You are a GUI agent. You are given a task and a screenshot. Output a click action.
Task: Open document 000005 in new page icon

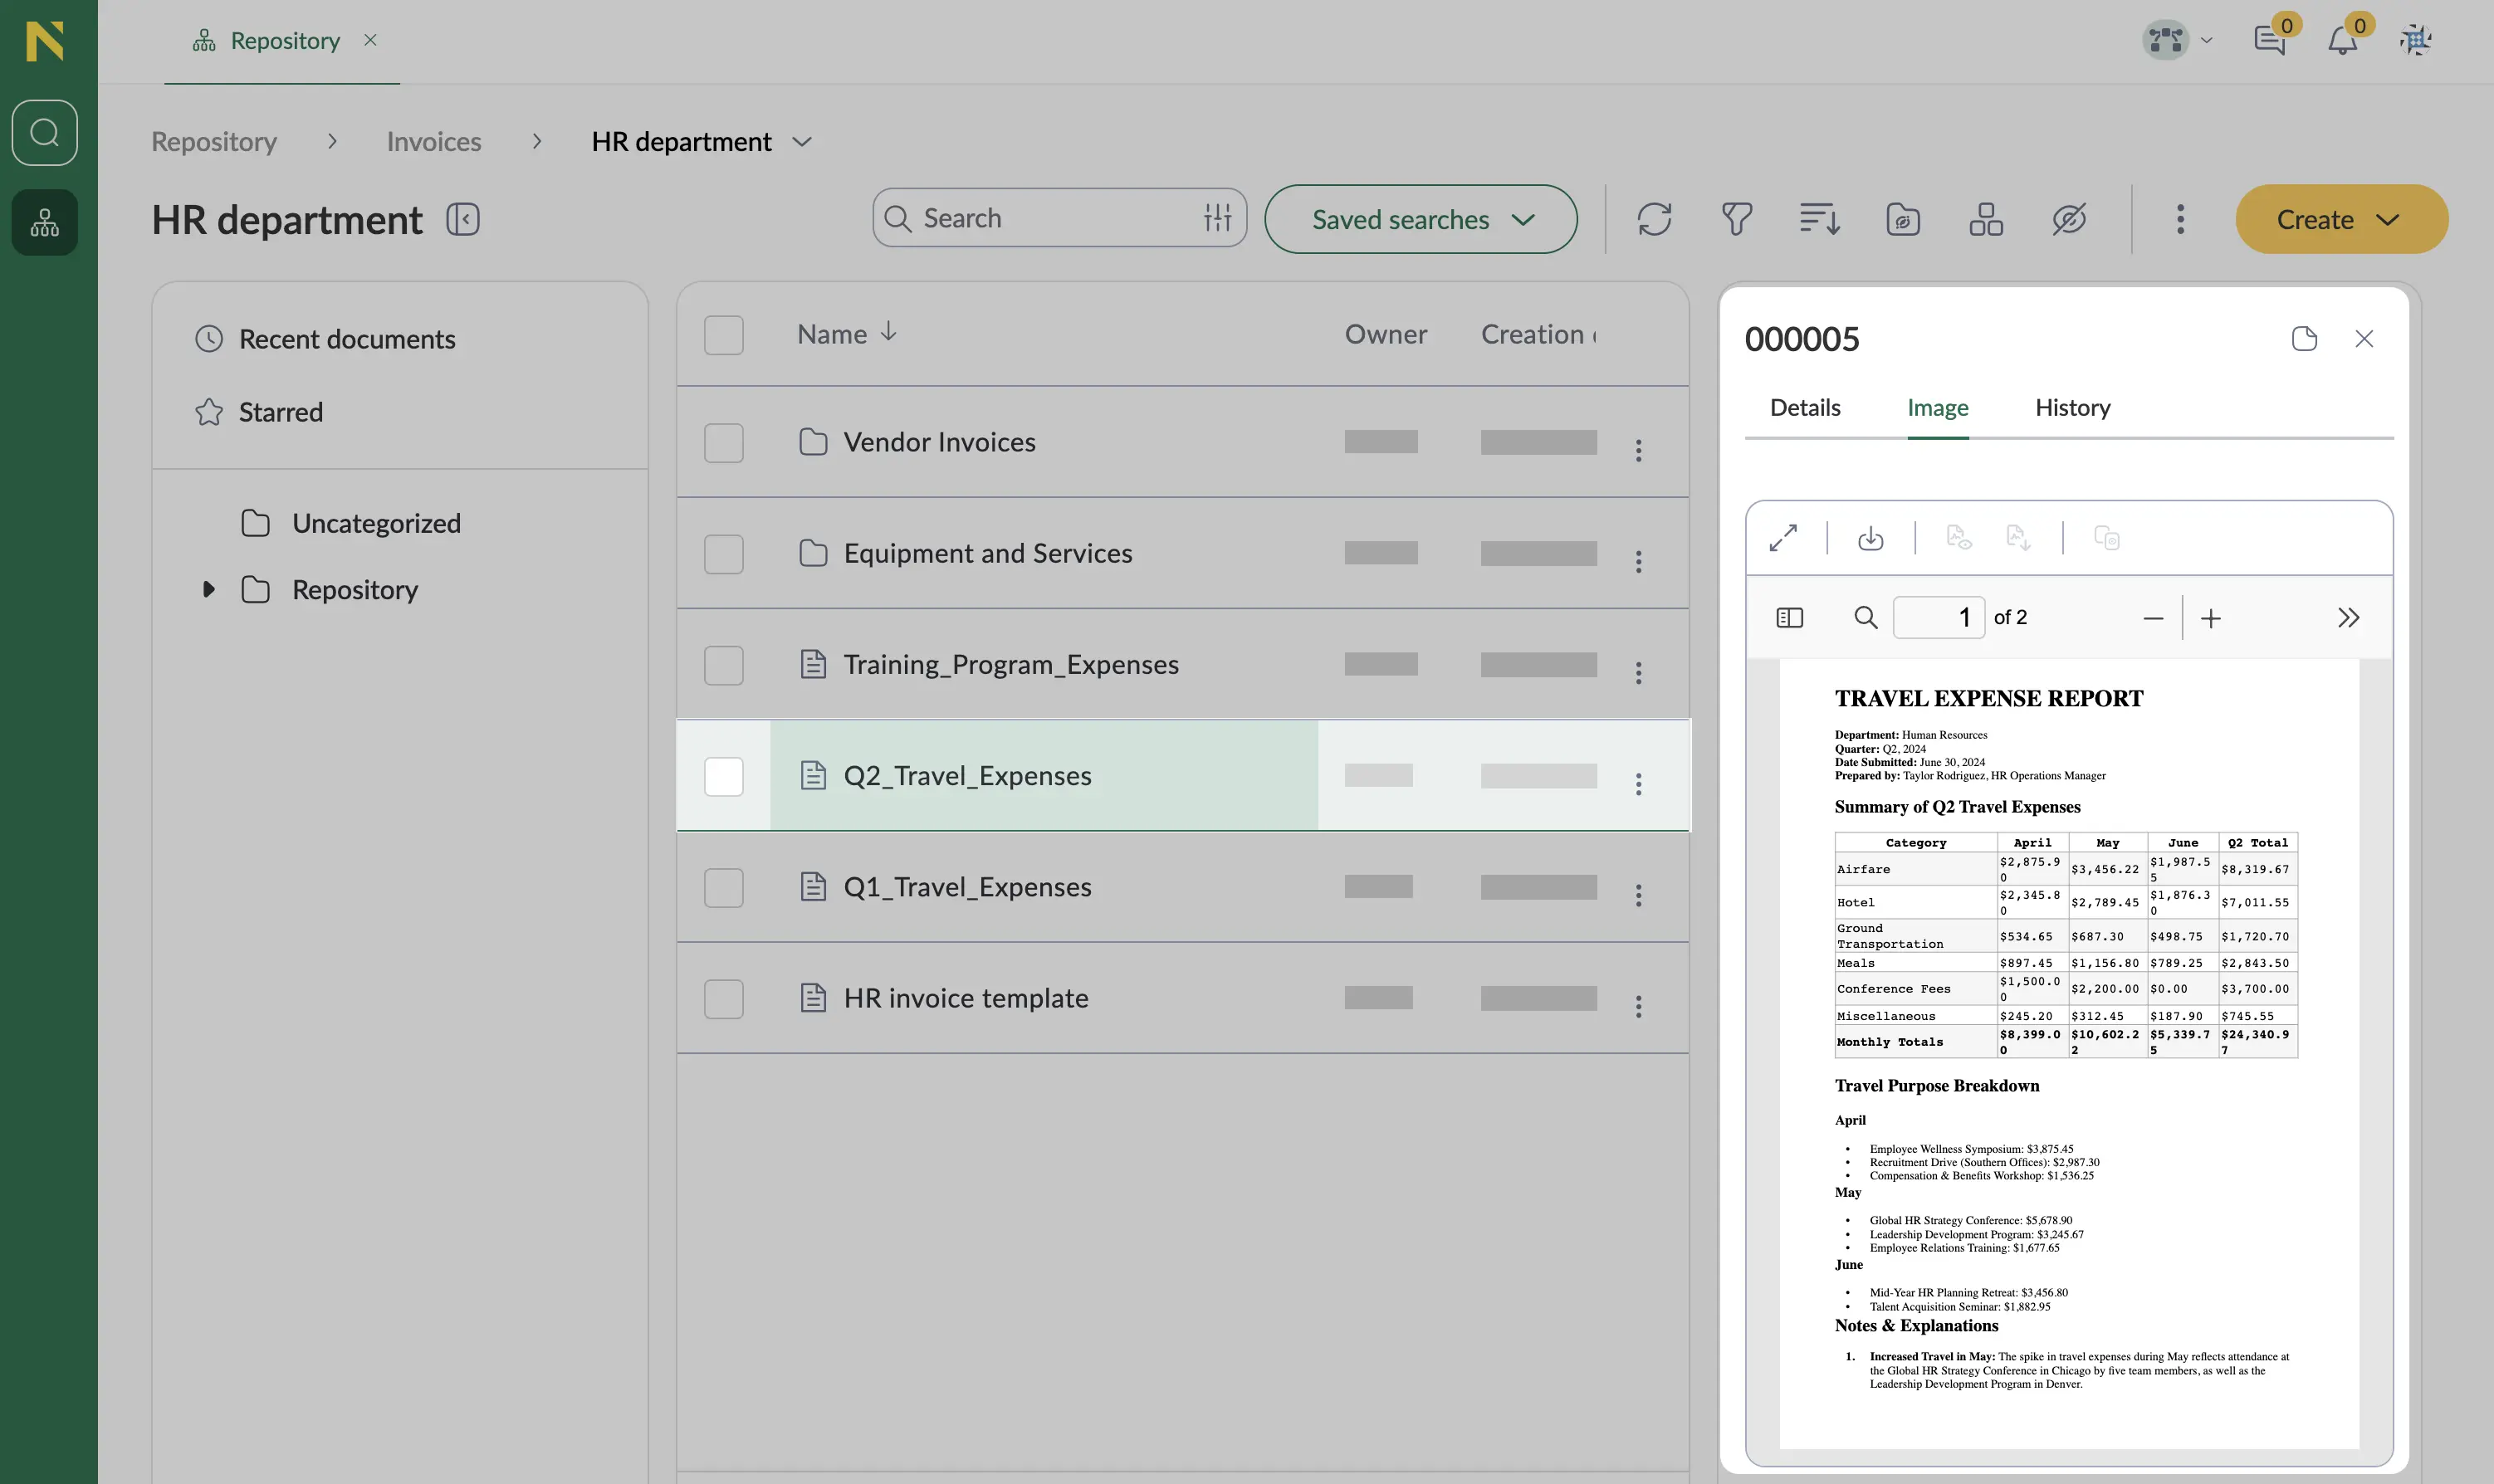tap(2304, 339)
